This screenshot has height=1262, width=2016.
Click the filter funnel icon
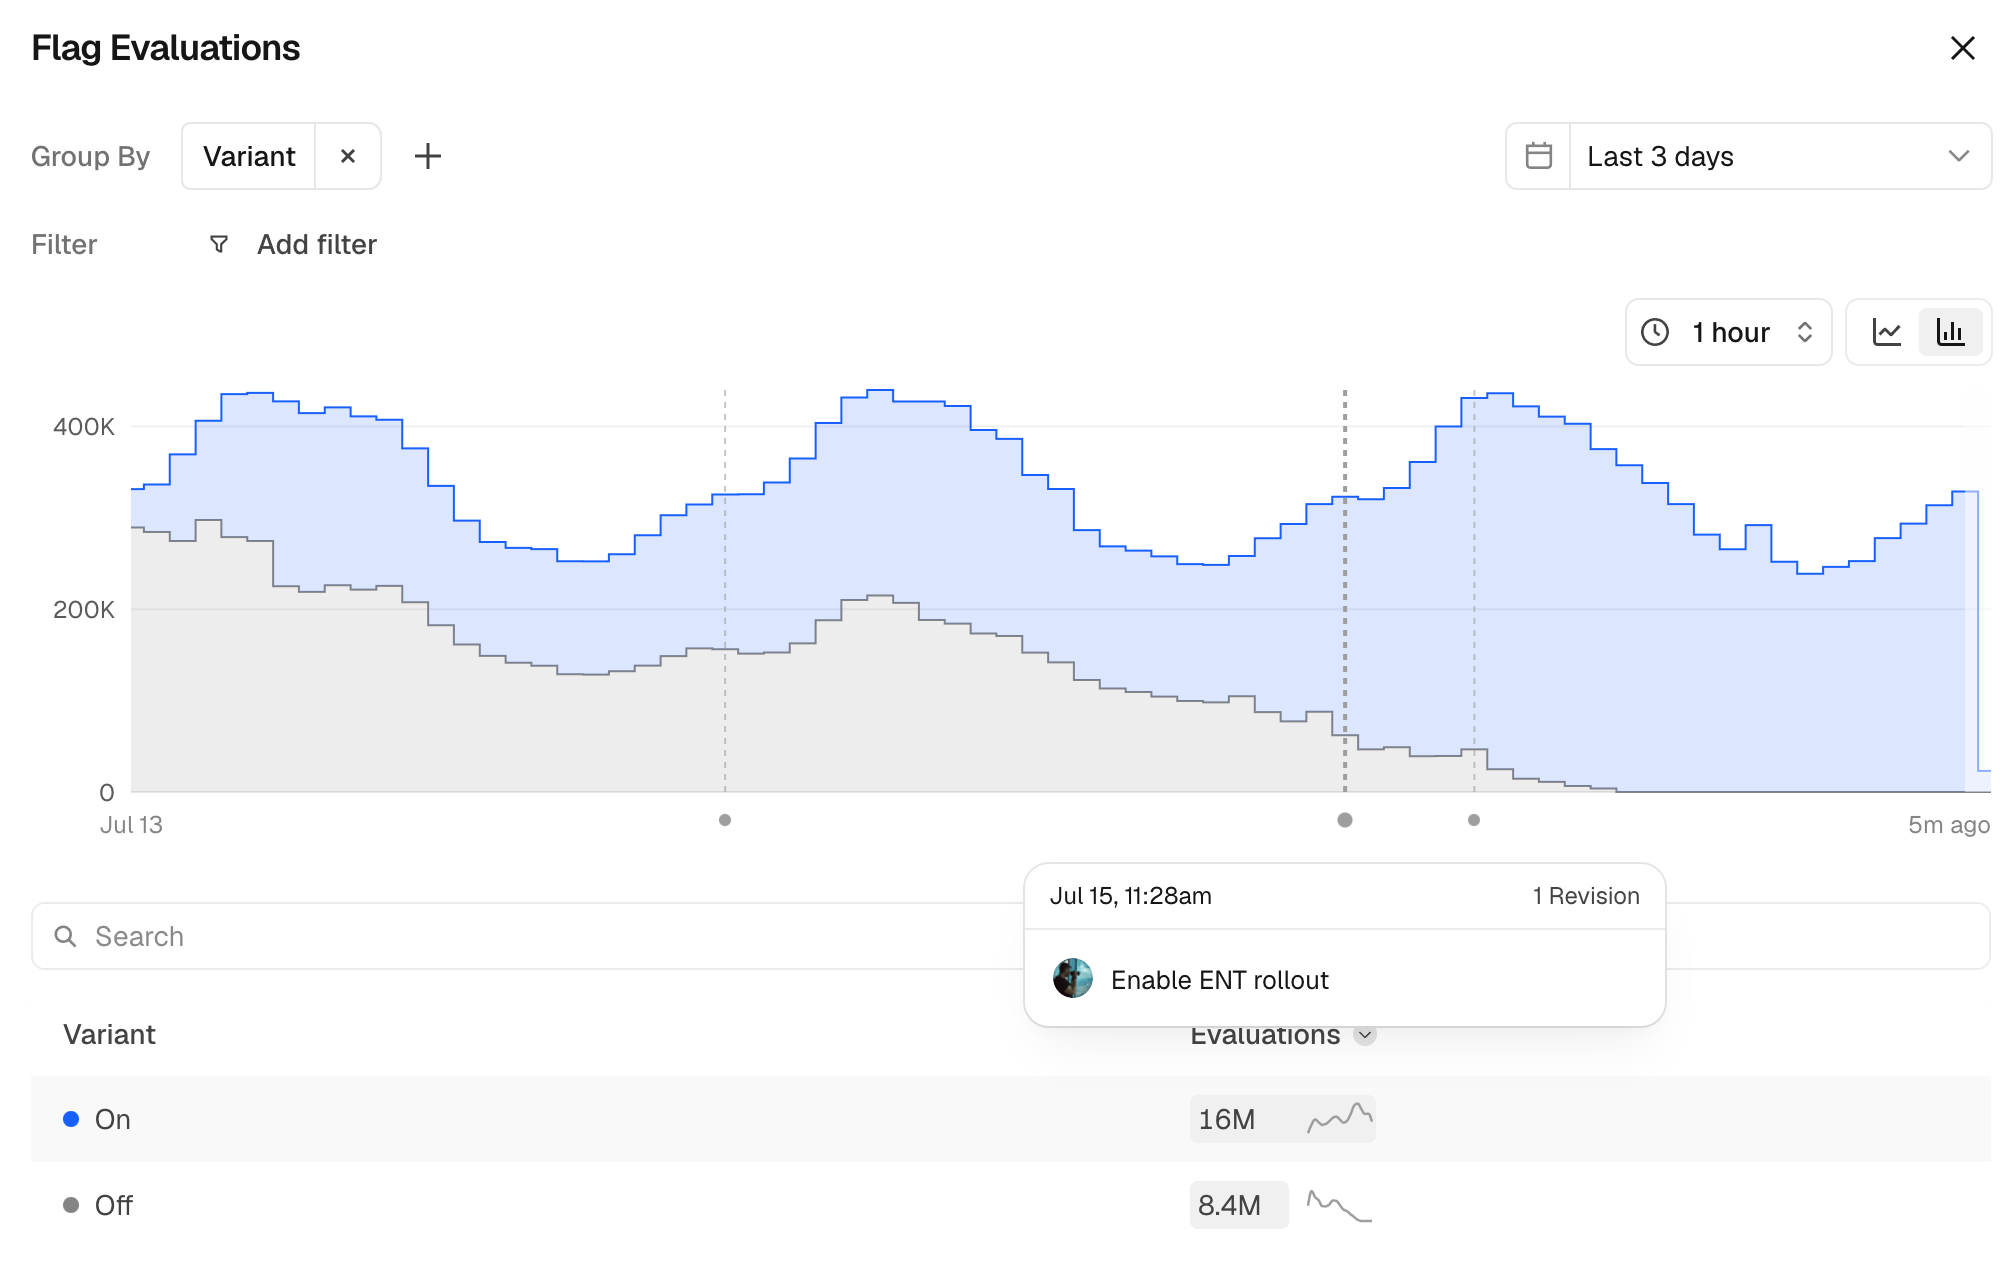[x=219, y=244]
